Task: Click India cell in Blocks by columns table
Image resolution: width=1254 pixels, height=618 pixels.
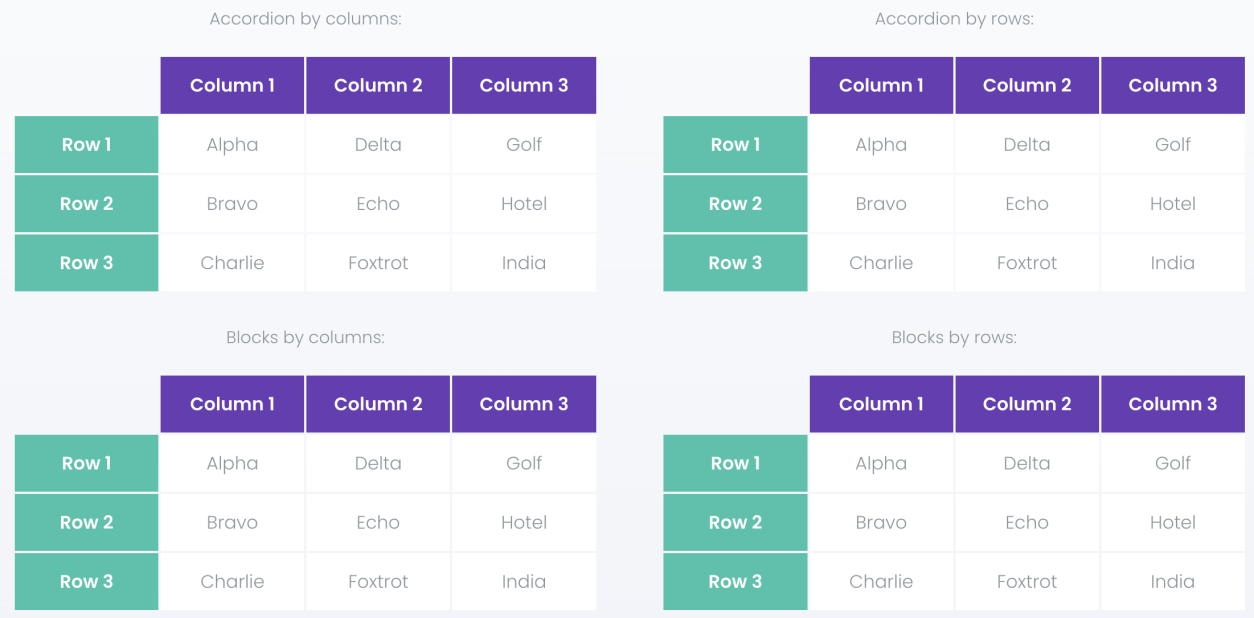Action: pos(524,582)
